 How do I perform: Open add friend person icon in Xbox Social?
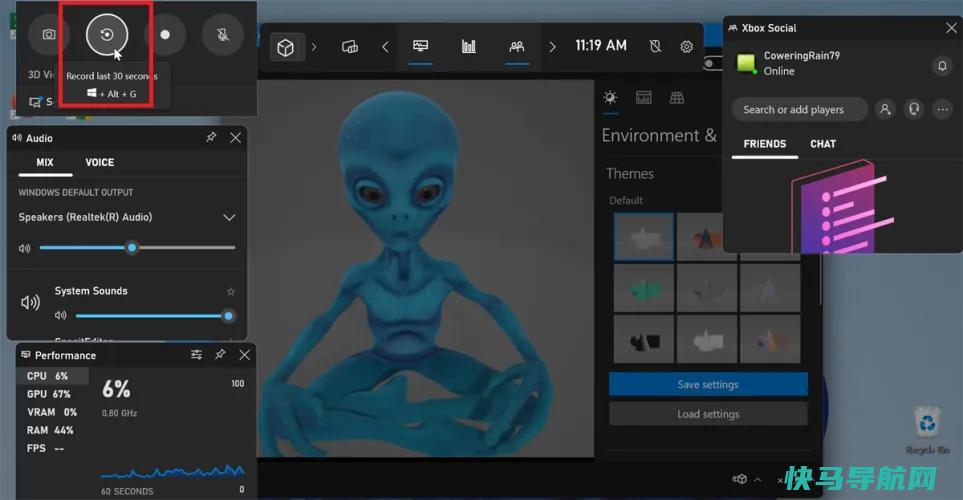point(885,109)
